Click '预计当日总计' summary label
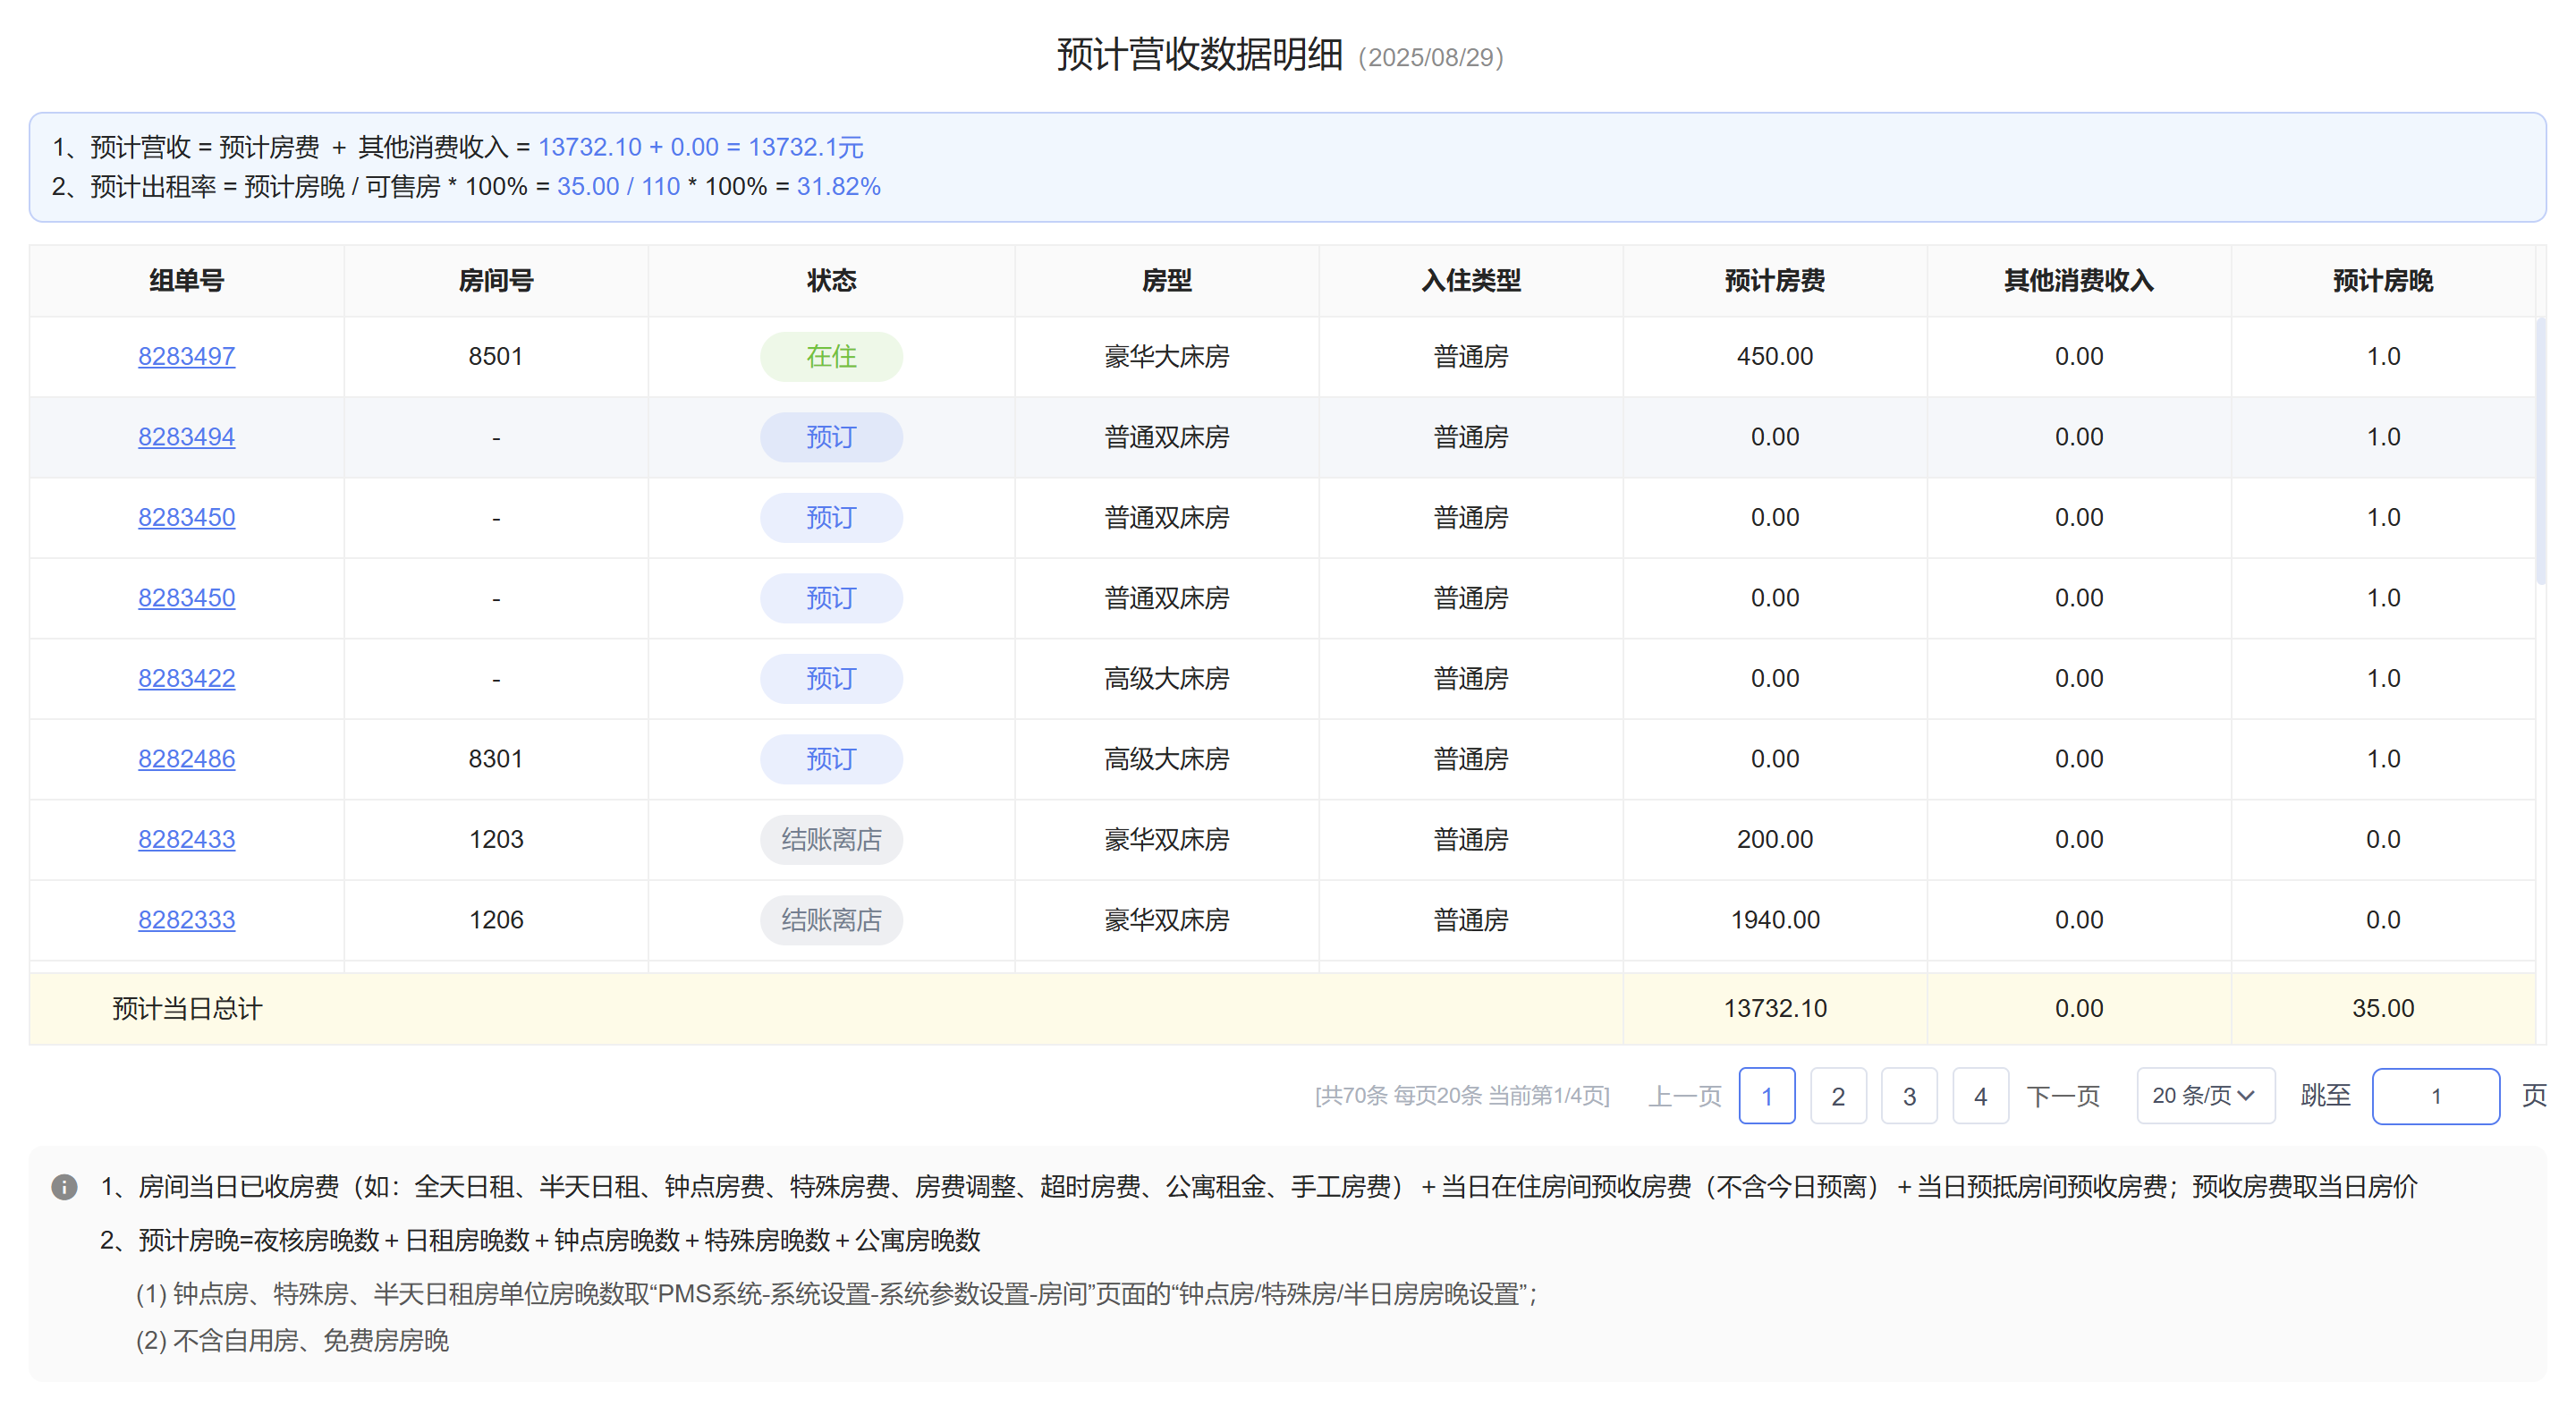The width and height of the screenshot is (2576, 1415). 187,1008
